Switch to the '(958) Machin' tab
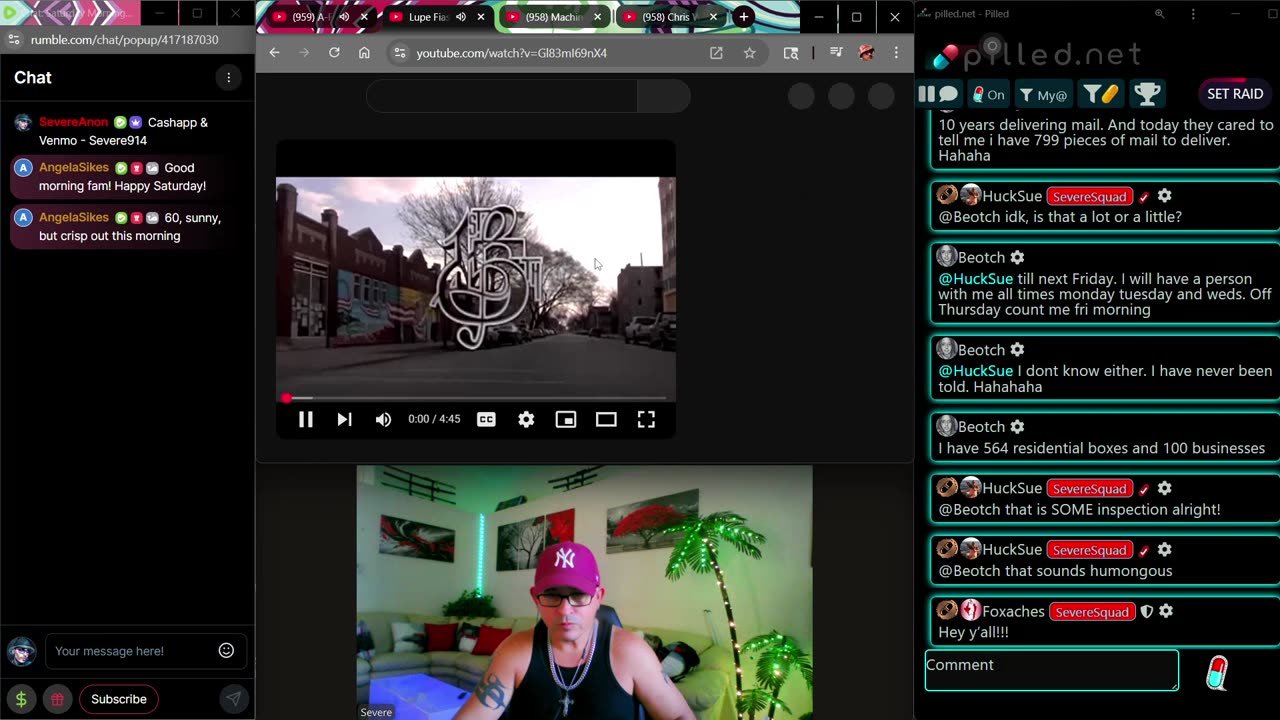 coord(554,17)
